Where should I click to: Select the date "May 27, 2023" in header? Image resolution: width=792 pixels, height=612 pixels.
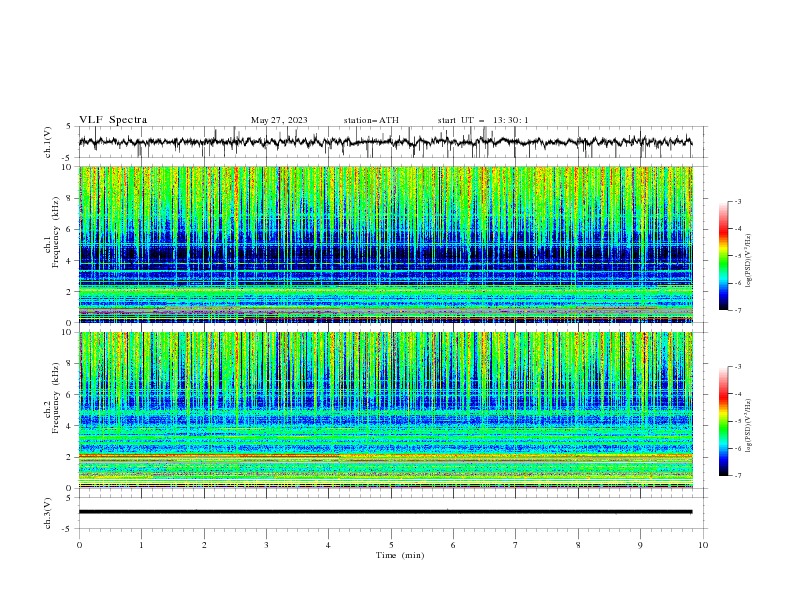(x=279, y=120)
